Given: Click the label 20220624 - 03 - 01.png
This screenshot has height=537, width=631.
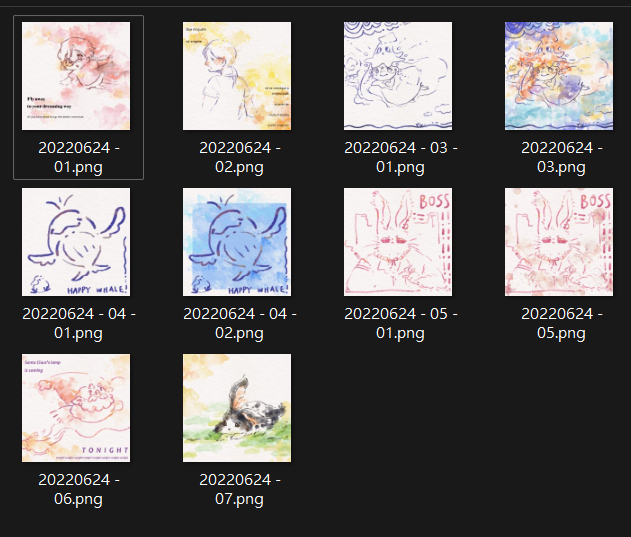Looking at the screenshot, I should click(x=401, y=157).
